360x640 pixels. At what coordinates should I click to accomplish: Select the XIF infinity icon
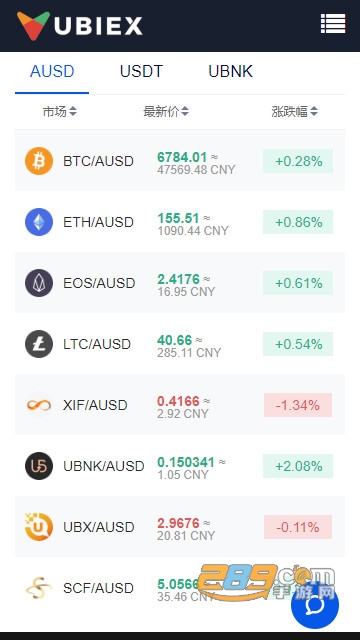tap(39, 405)
